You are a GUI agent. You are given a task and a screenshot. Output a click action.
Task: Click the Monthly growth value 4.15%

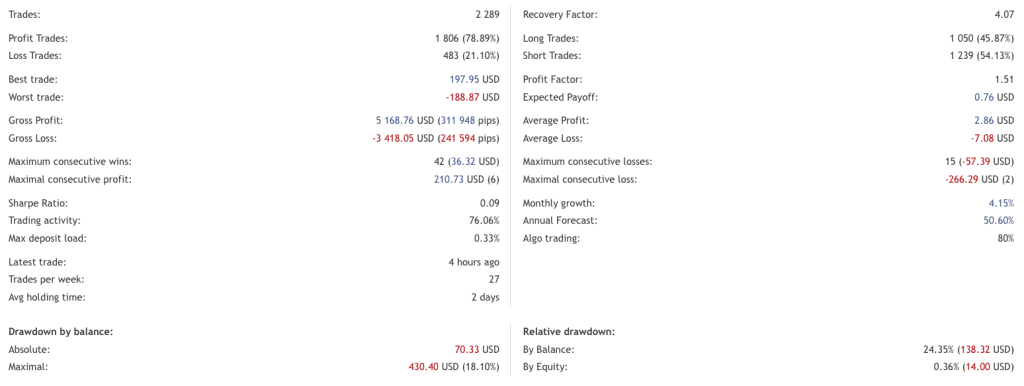tap(1003, 203)
